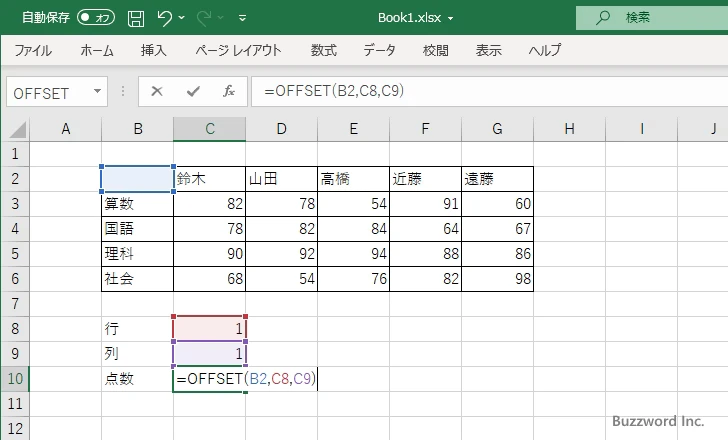728x440 pixels.
Task: Open the データ tab
Action: [x=379, y=50]
